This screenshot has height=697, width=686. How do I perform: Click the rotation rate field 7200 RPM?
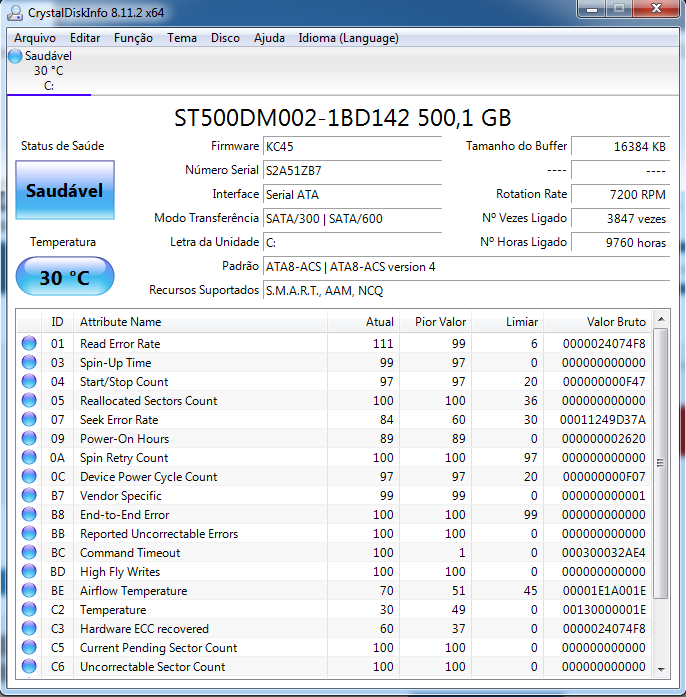pos(620,194)
